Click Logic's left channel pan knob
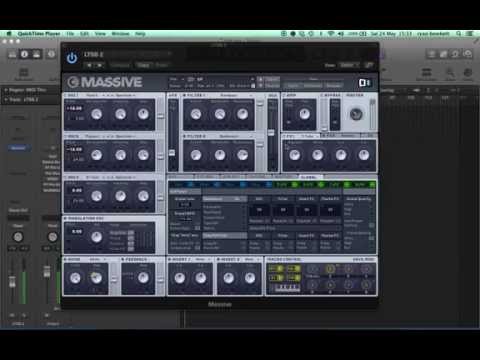The image size is (480, 360). 18,237
